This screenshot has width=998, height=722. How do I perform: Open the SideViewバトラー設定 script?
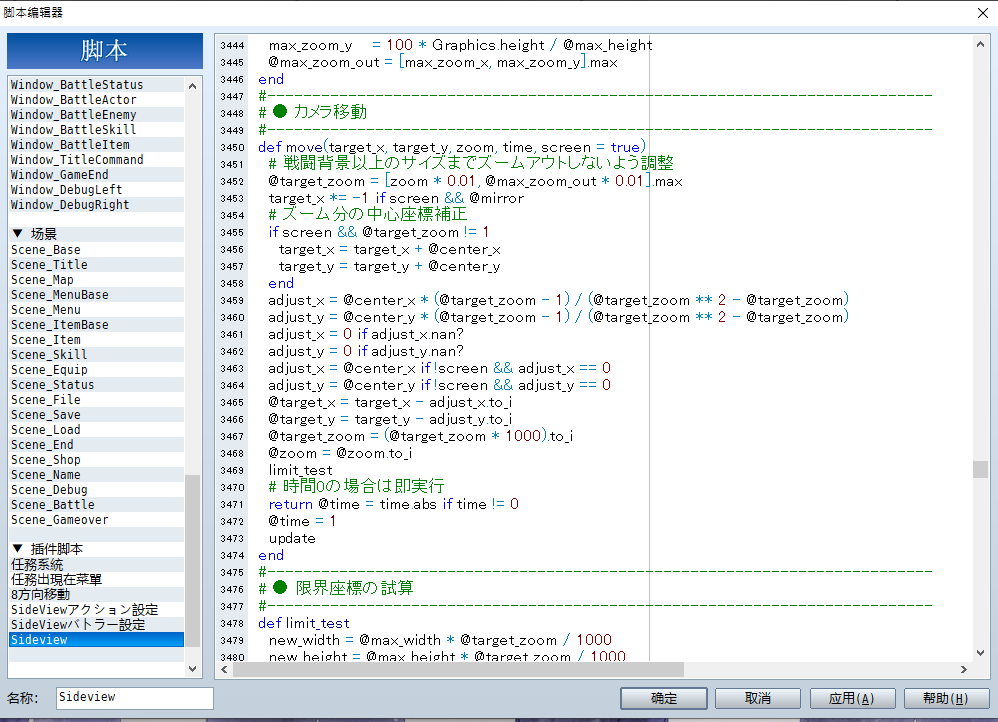[97, 625]
